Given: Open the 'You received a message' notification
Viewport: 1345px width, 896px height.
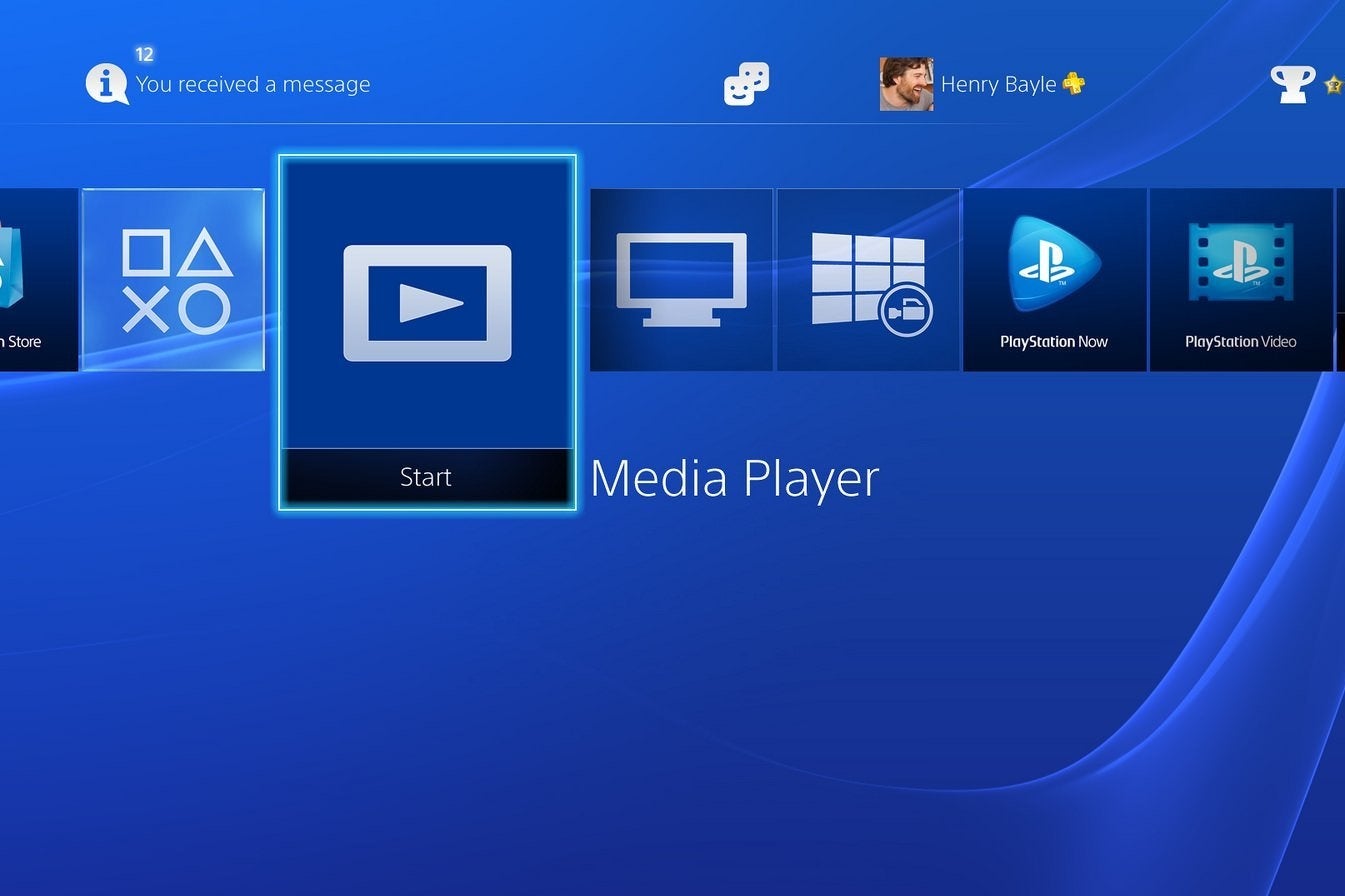Looking at the screenshot, I should [x=253, y=85].
